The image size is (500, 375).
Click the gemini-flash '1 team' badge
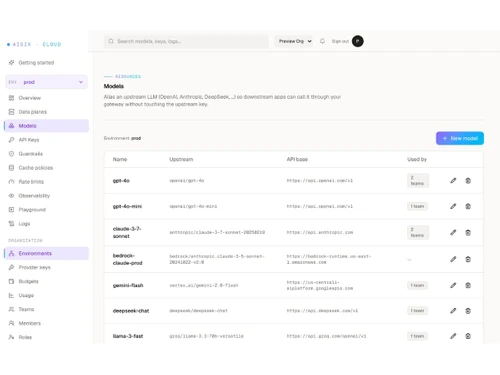click(x=417, y=285)
